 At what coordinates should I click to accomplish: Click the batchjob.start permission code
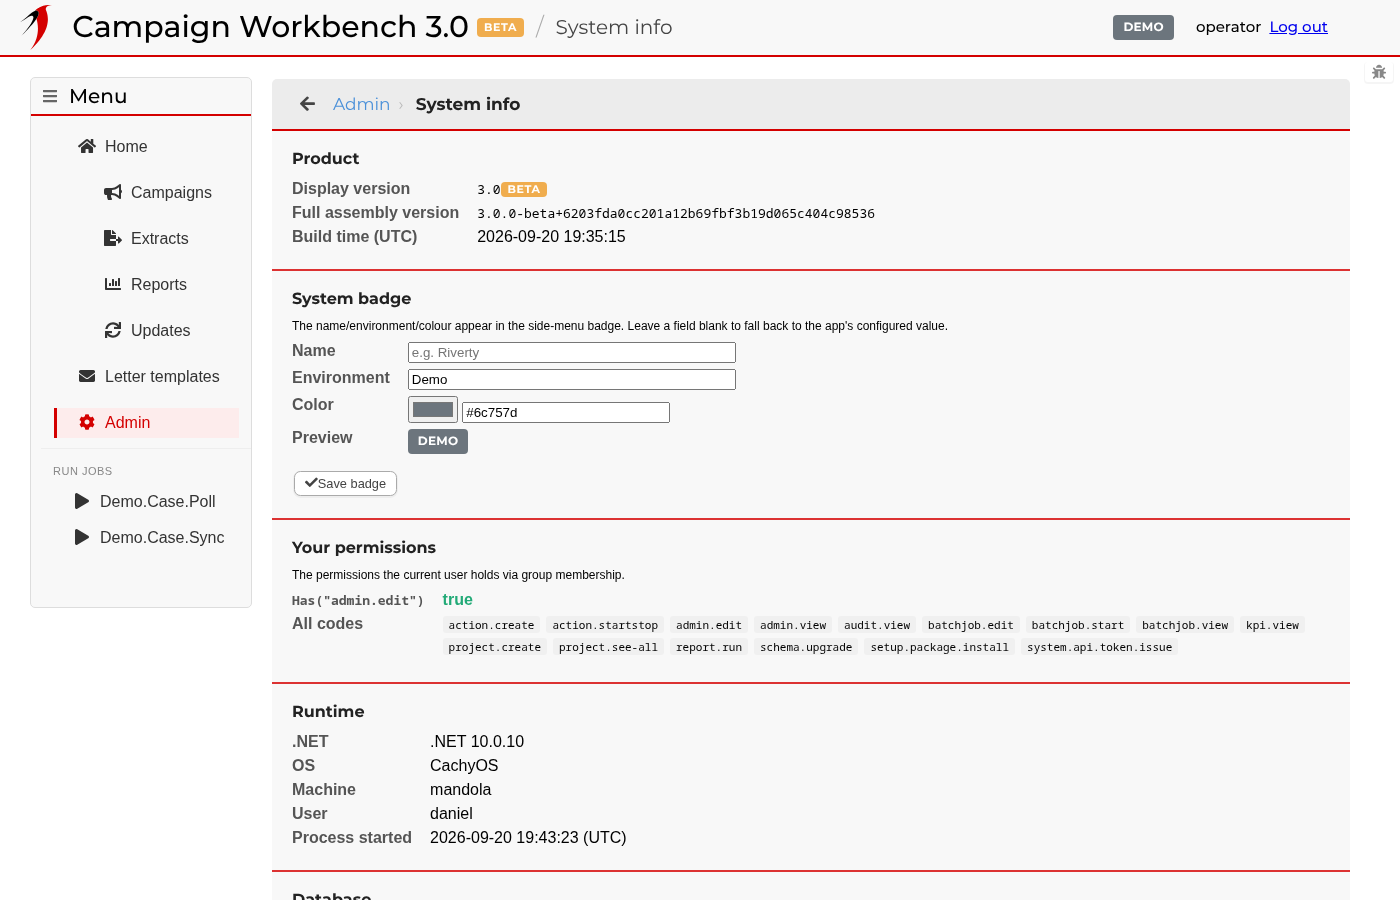pyautogui.click(x=1078, y=625)
